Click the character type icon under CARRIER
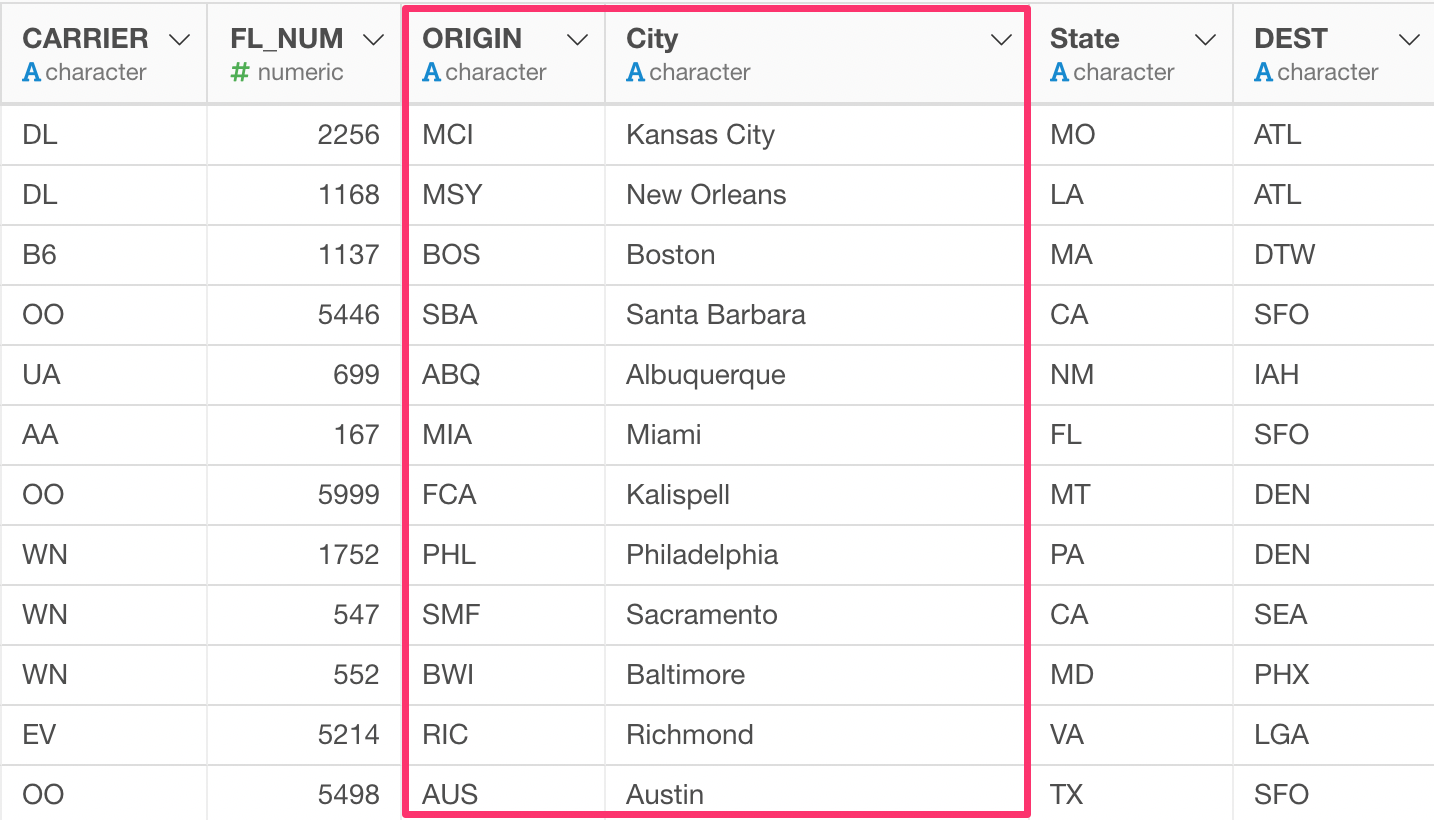Image resolution: width=1434 pixels, height=820 pixels. [32, 72]
